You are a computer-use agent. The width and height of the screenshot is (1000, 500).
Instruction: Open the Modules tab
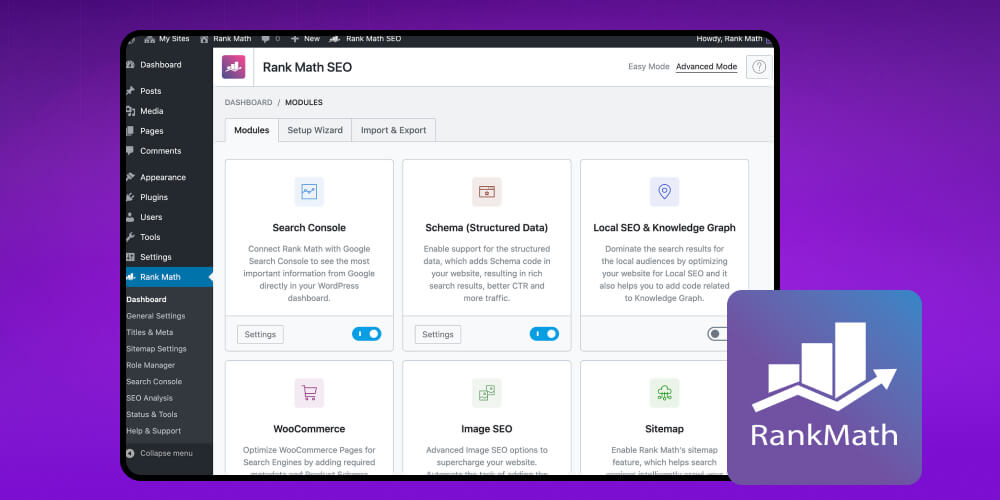[x=251, y=130]
